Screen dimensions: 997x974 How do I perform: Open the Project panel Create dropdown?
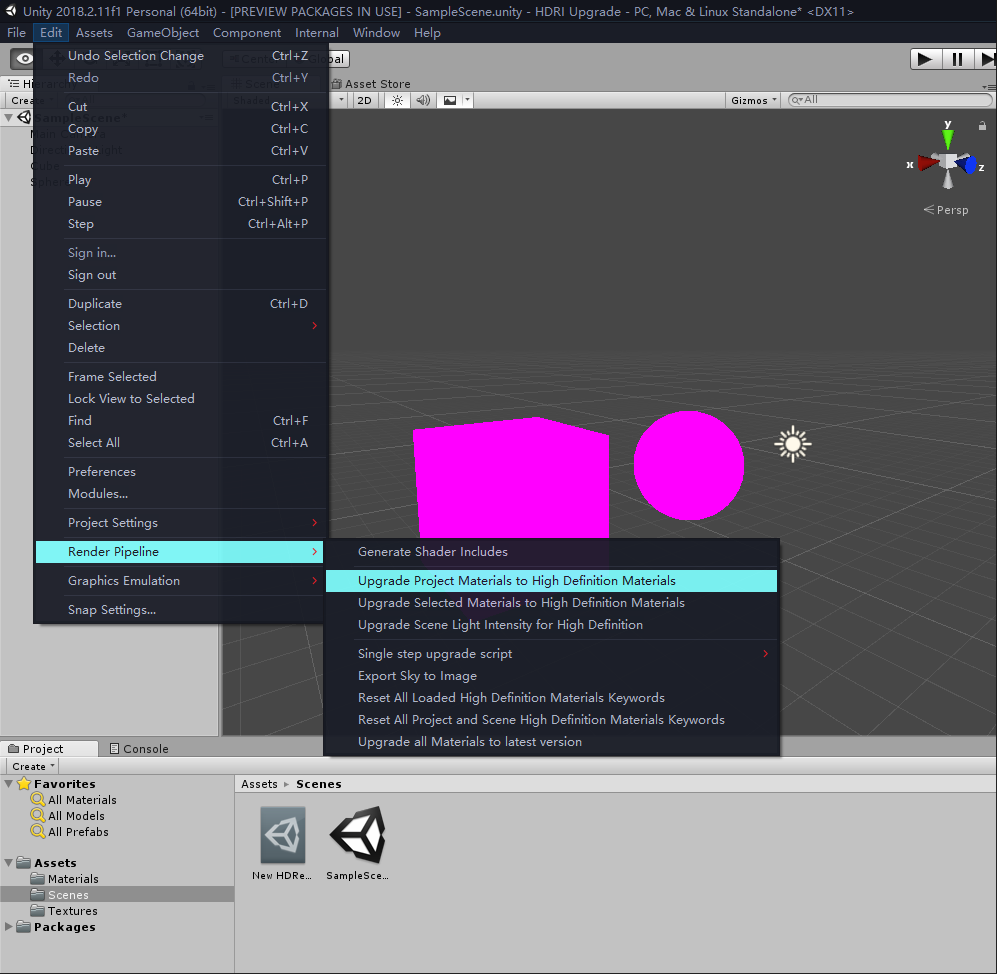click(33, 766)
